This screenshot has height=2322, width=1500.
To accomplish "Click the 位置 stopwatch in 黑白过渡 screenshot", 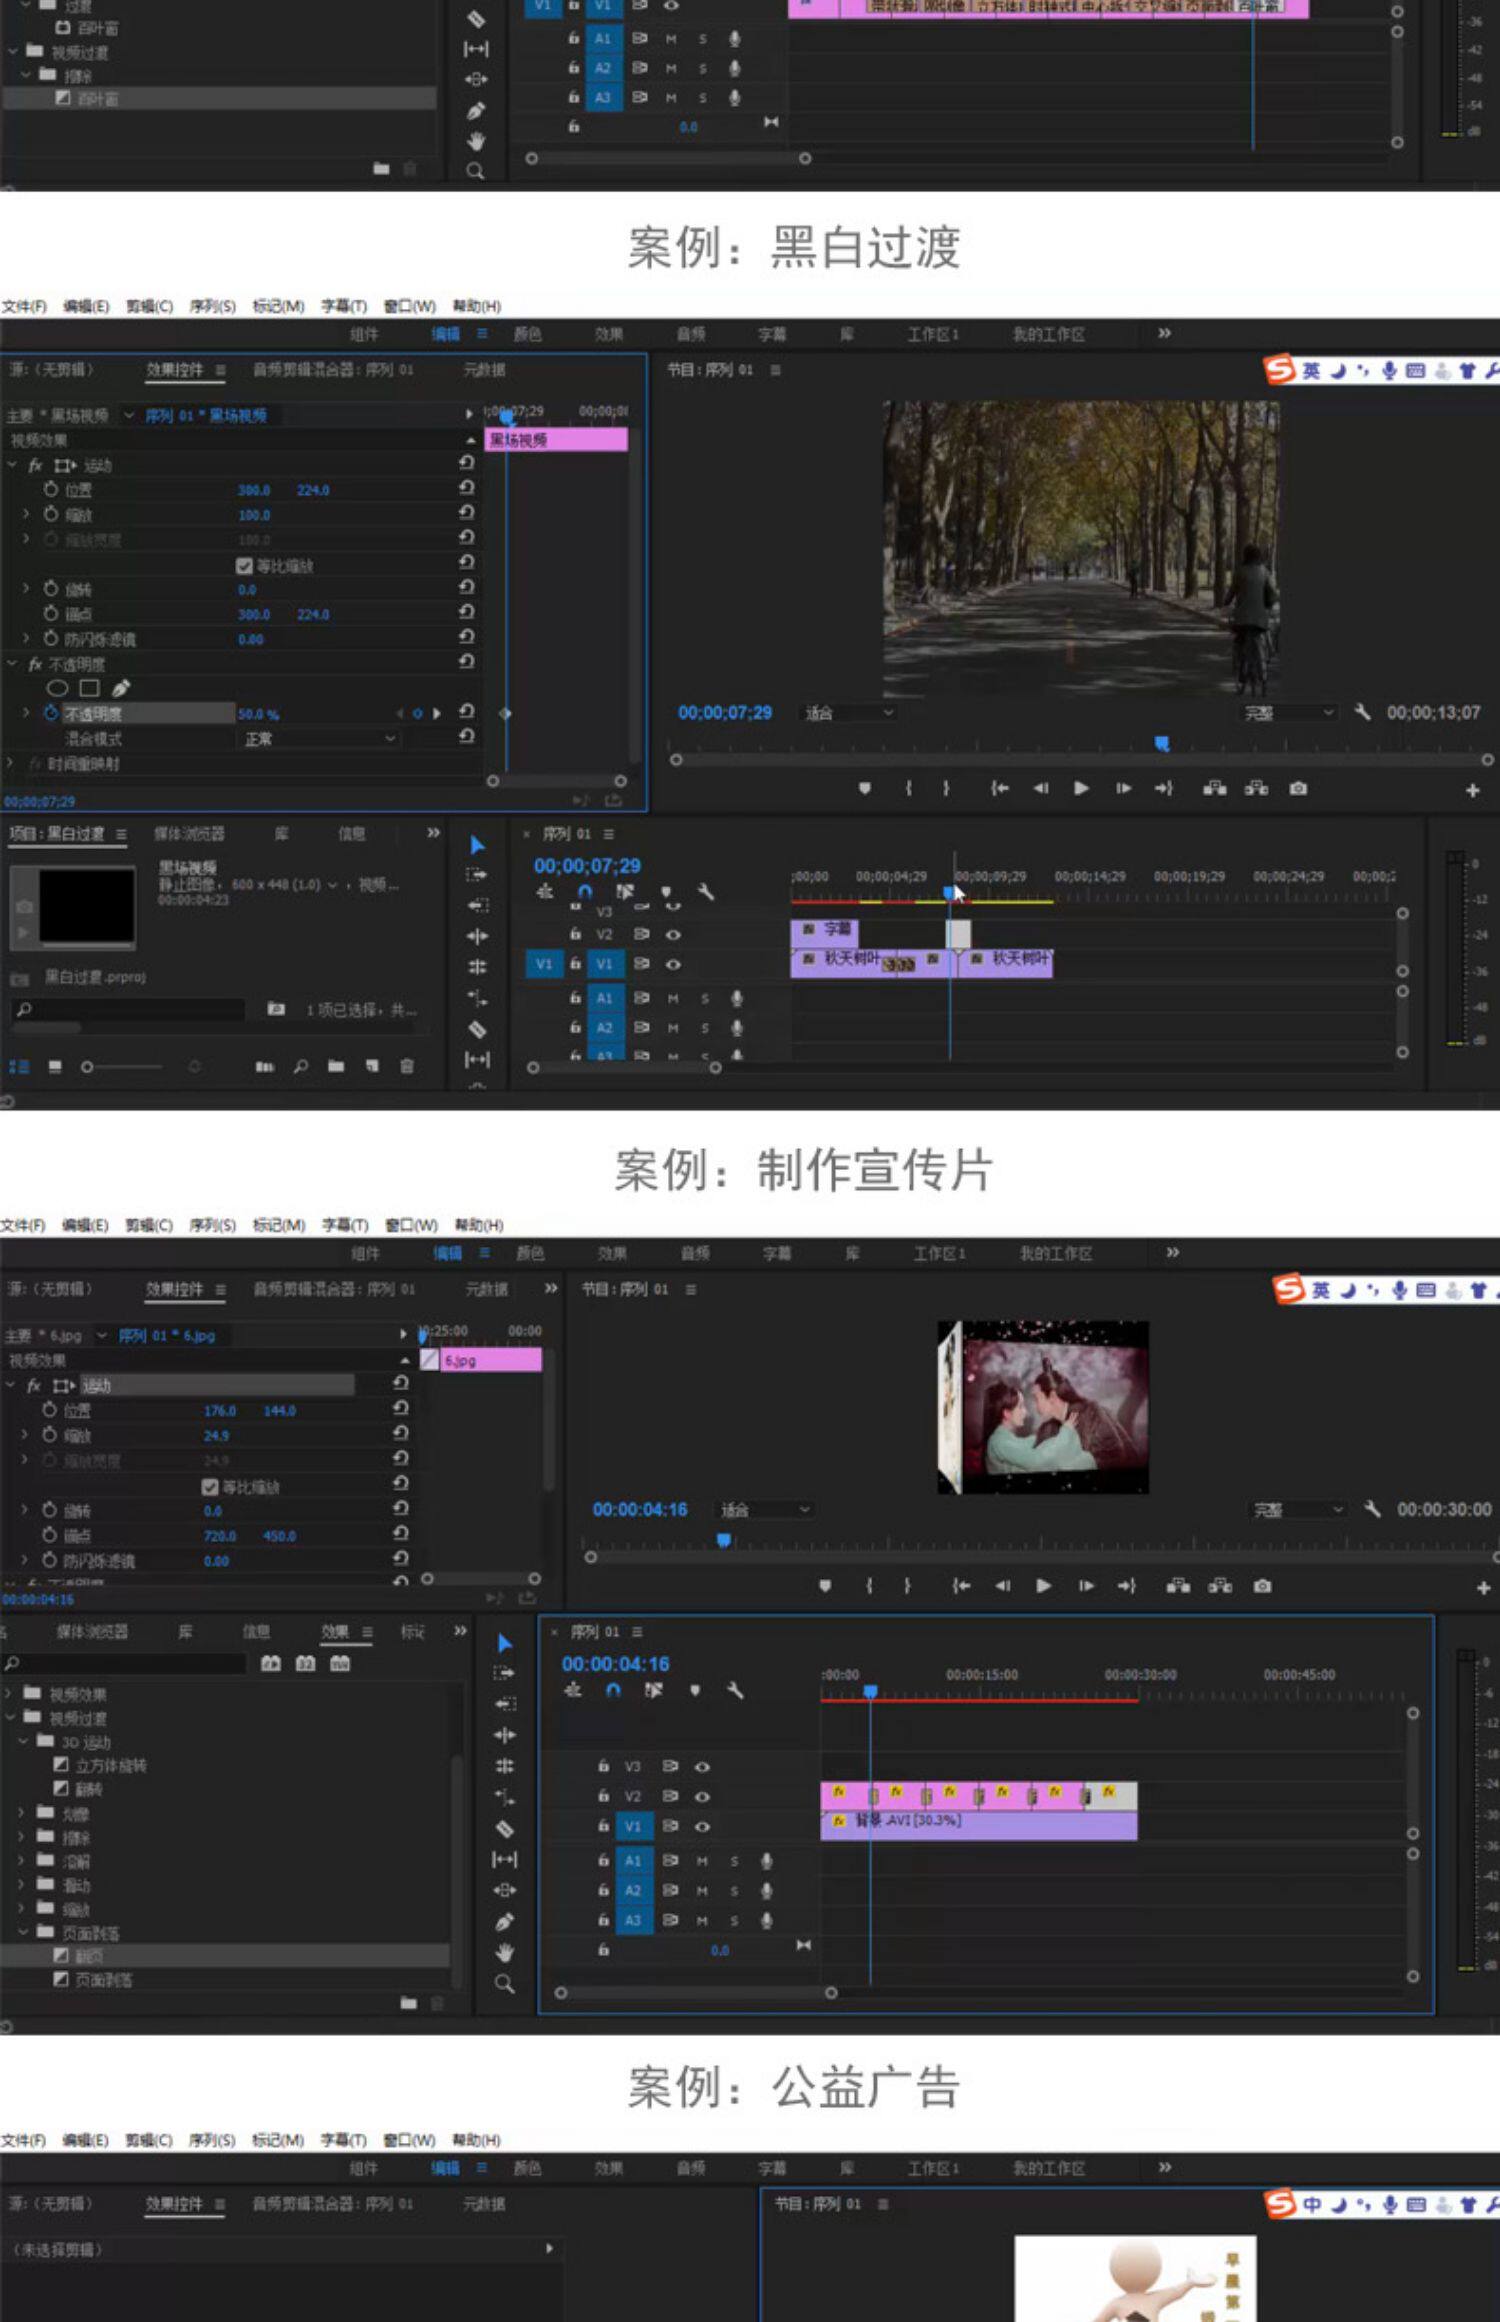I will [x=51, y=489].
